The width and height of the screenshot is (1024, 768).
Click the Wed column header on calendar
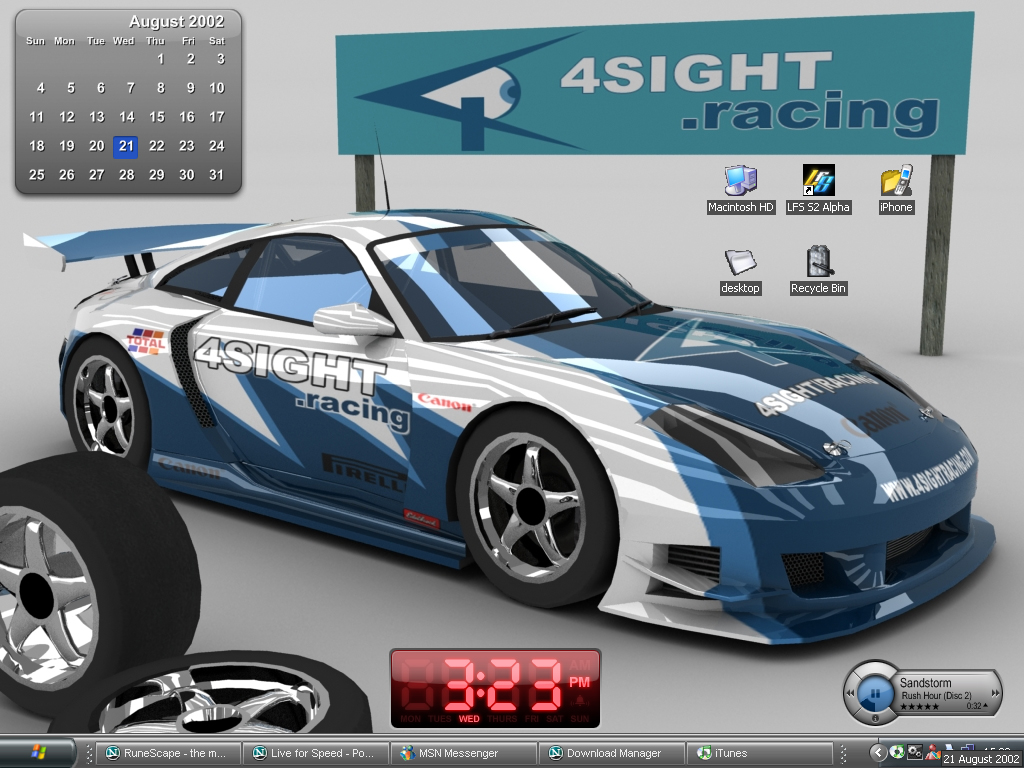[x=123, y=40]
